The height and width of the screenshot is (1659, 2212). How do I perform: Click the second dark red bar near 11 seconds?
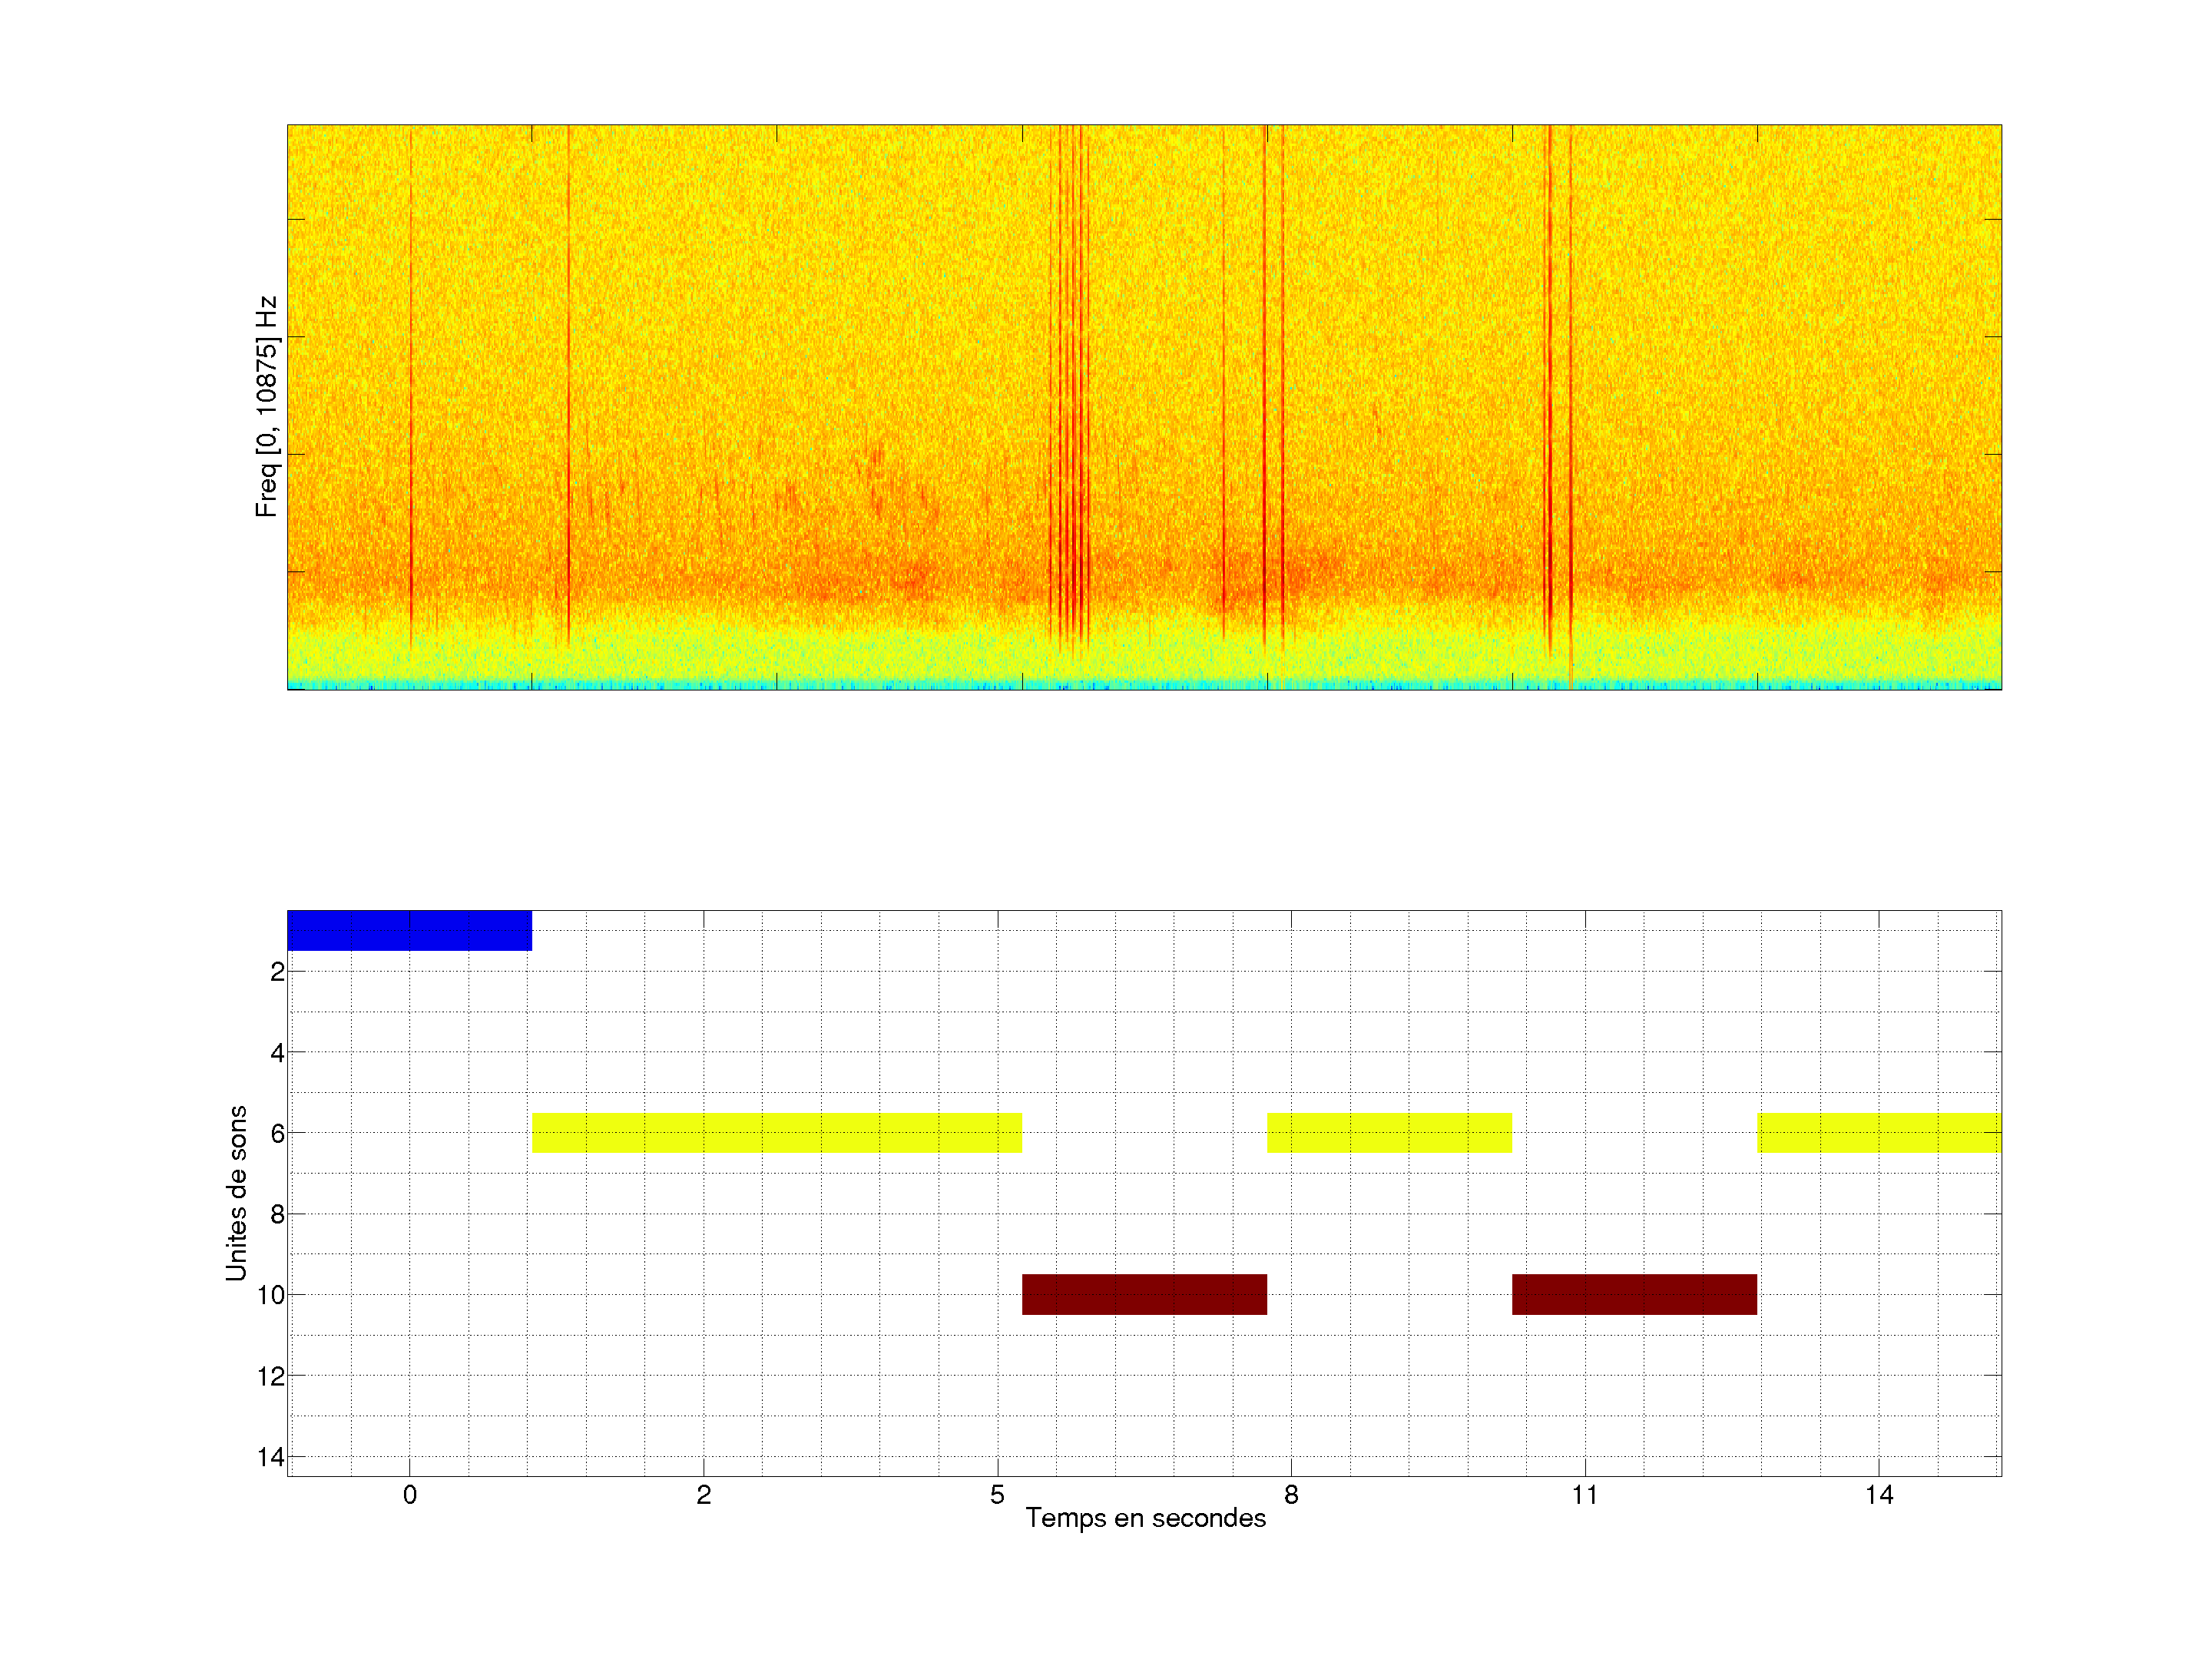pos(1634,1294)
